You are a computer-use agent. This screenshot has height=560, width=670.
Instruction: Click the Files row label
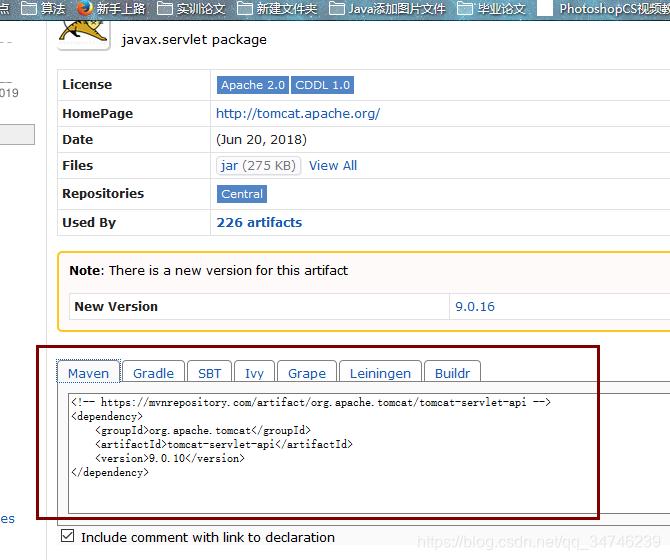pos(77,165)
